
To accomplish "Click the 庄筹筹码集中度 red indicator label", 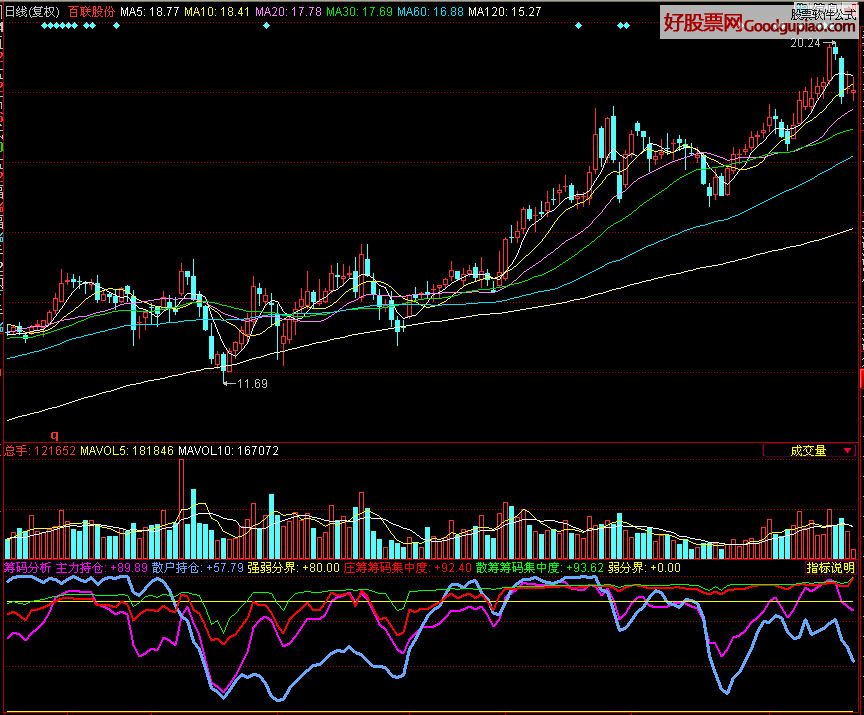I will pos(386,567).
